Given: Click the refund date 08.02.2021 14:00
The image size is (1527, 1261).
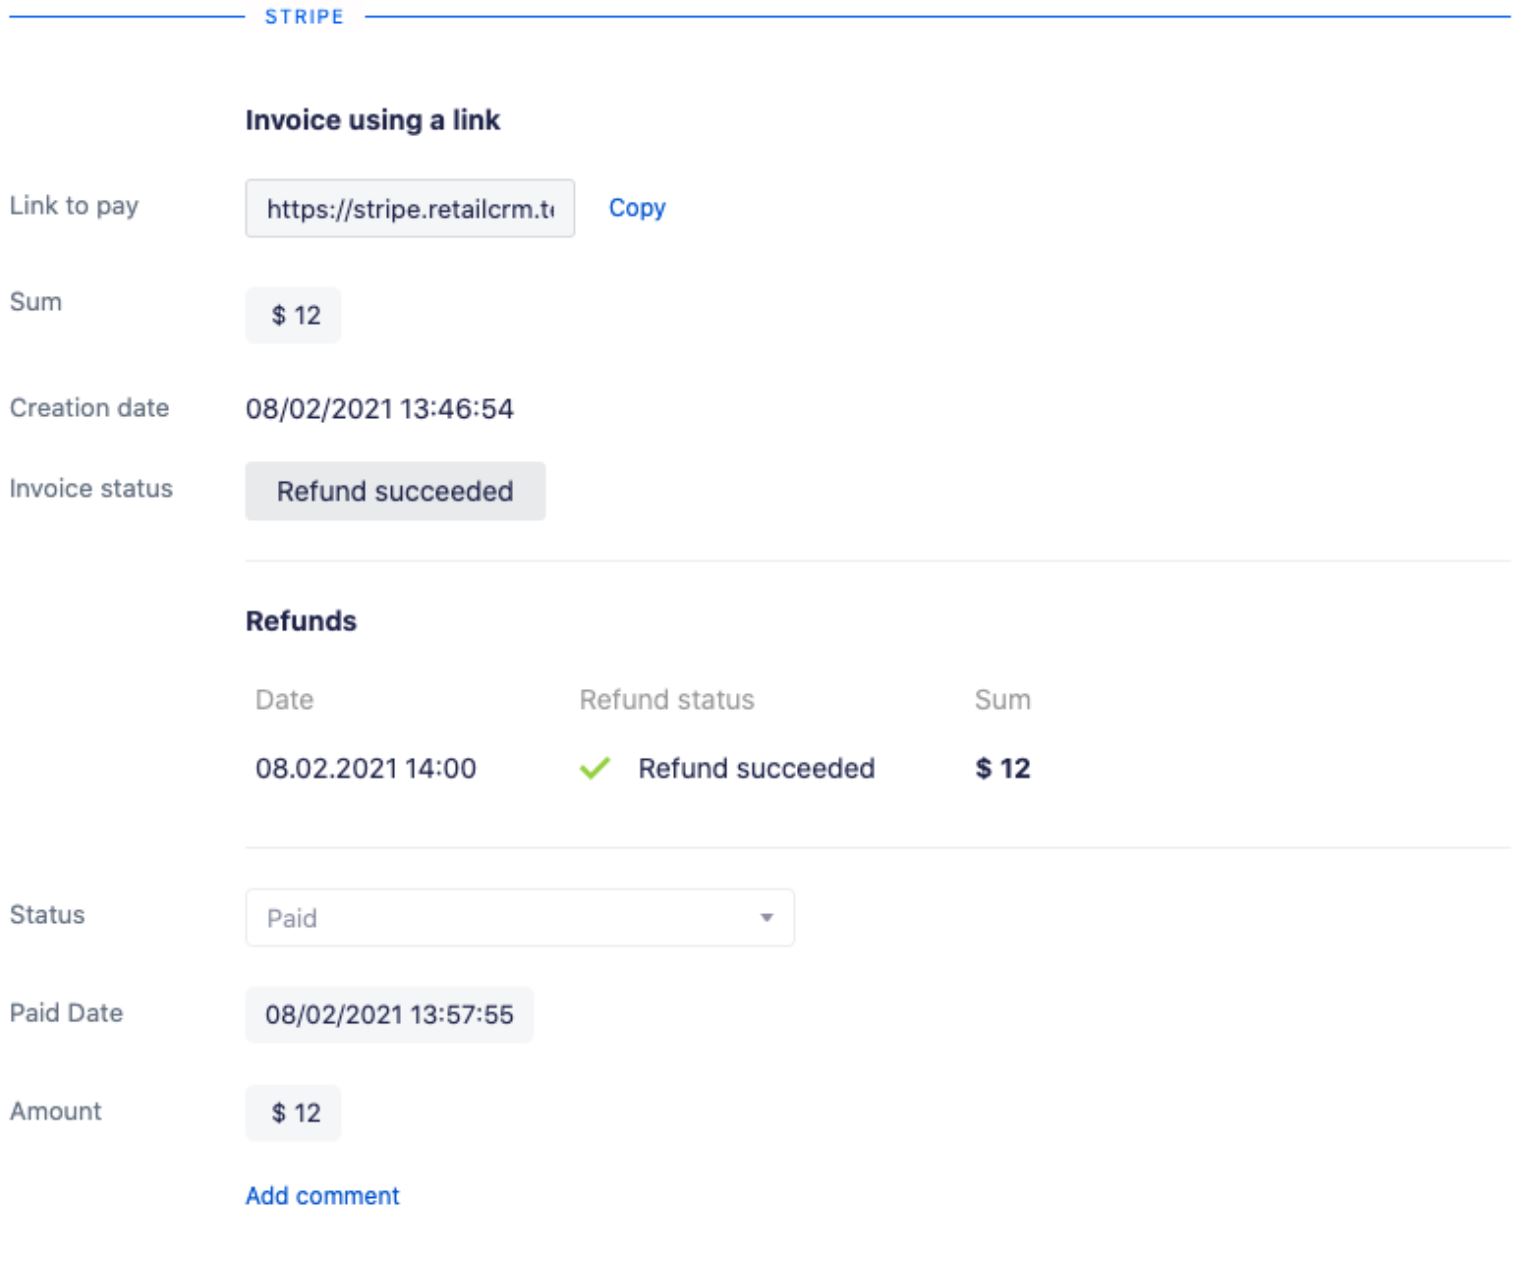Looking at the screenshot, I should (x=366, y=768).
